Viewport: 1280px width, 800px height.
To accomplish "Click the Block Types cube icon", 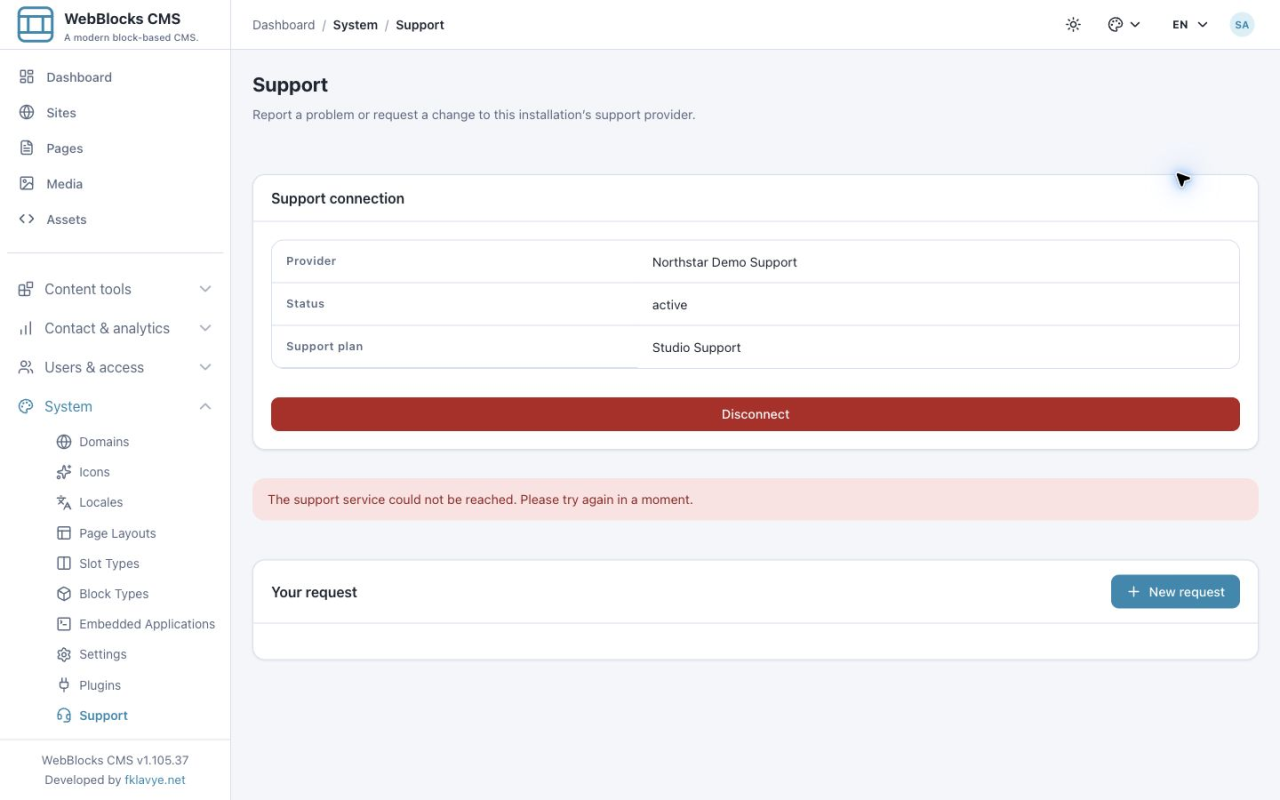I will point(64,594).
